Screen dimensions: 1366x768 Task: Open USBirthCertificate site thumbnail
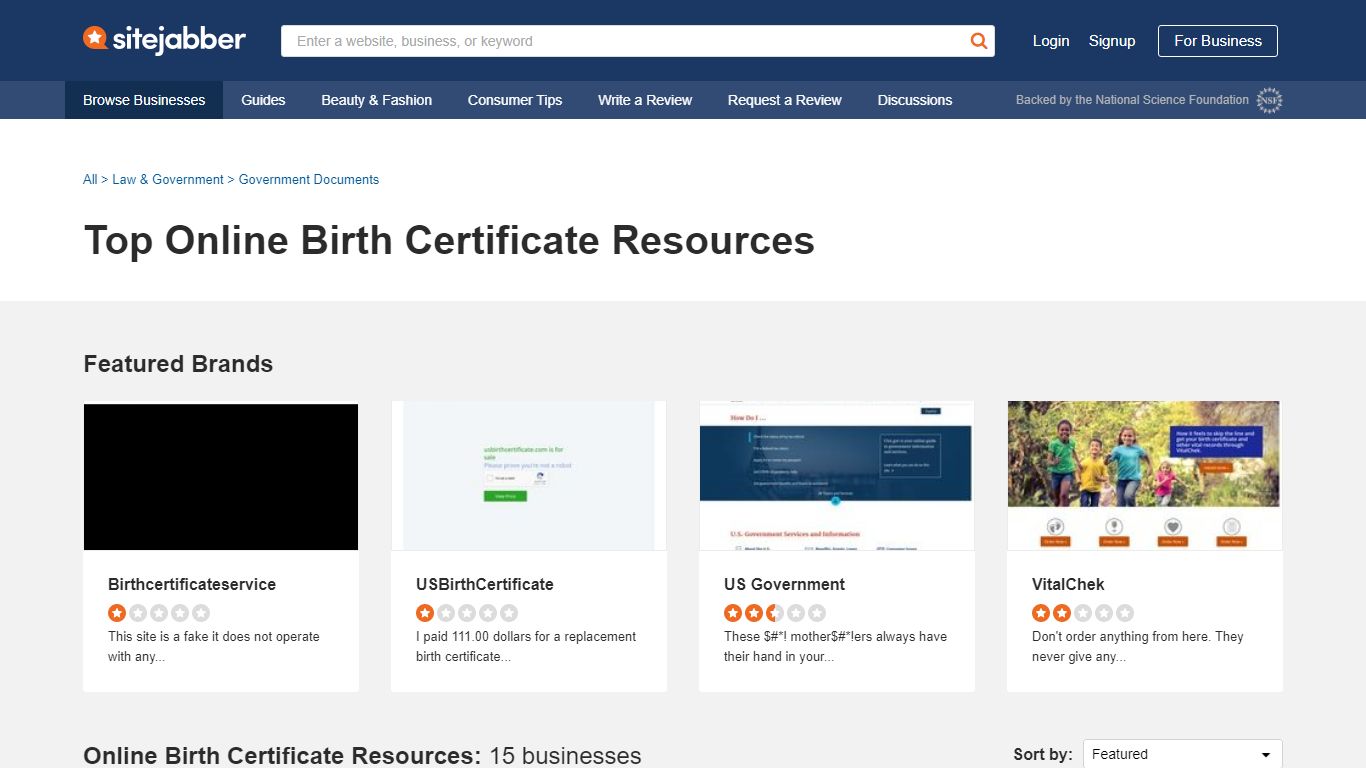pyautogui.click(x=529, y=476)
